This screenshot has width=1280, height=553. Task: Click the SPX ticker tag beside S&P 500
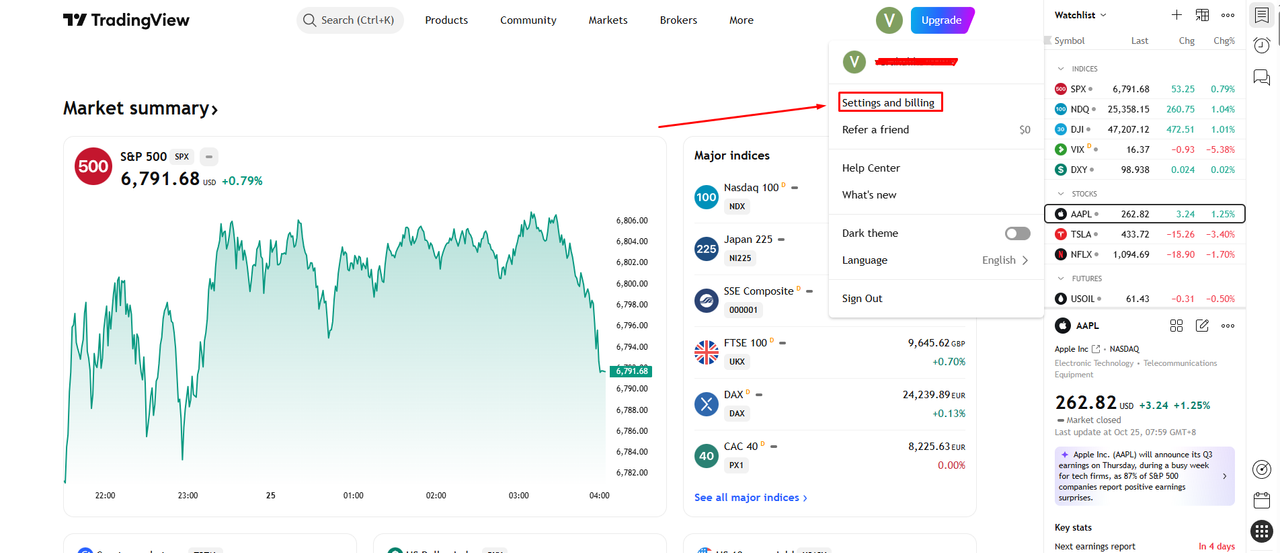pos(181,157)
